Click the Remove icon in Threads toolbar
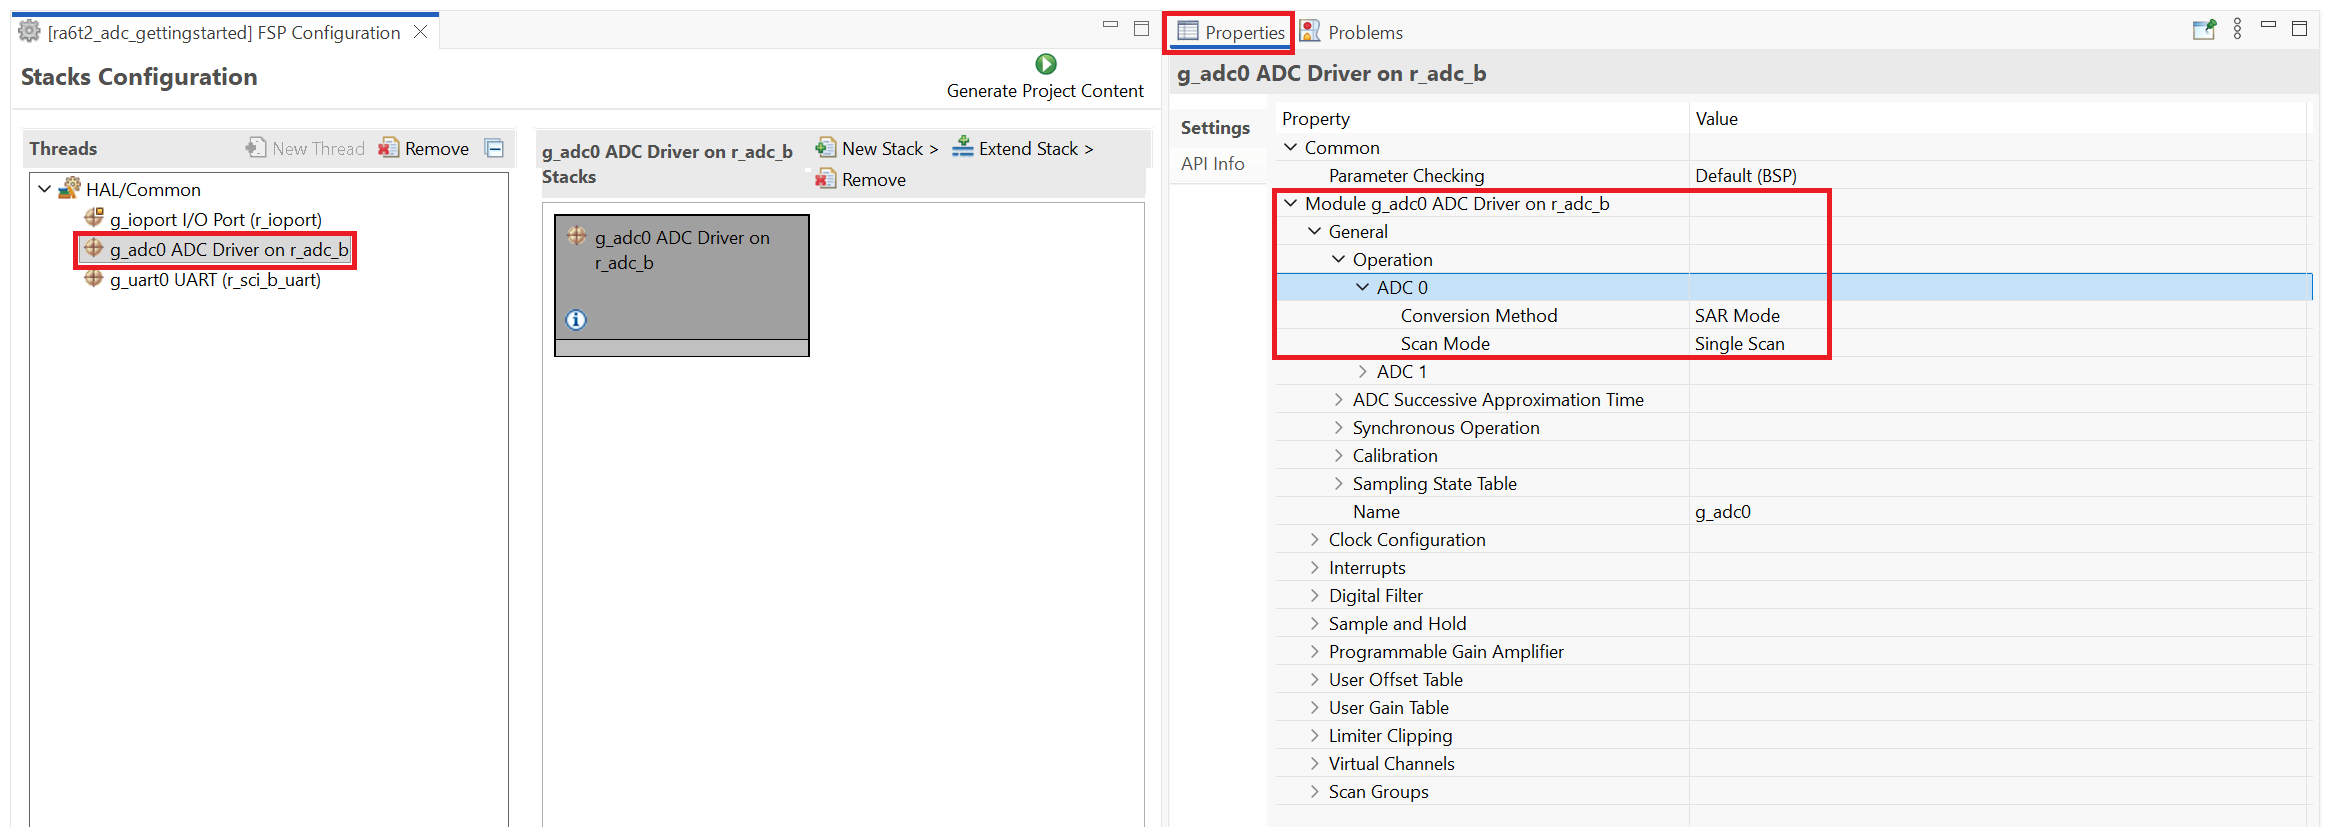The width and height of the screenshot is (2327, 833). 388,149
